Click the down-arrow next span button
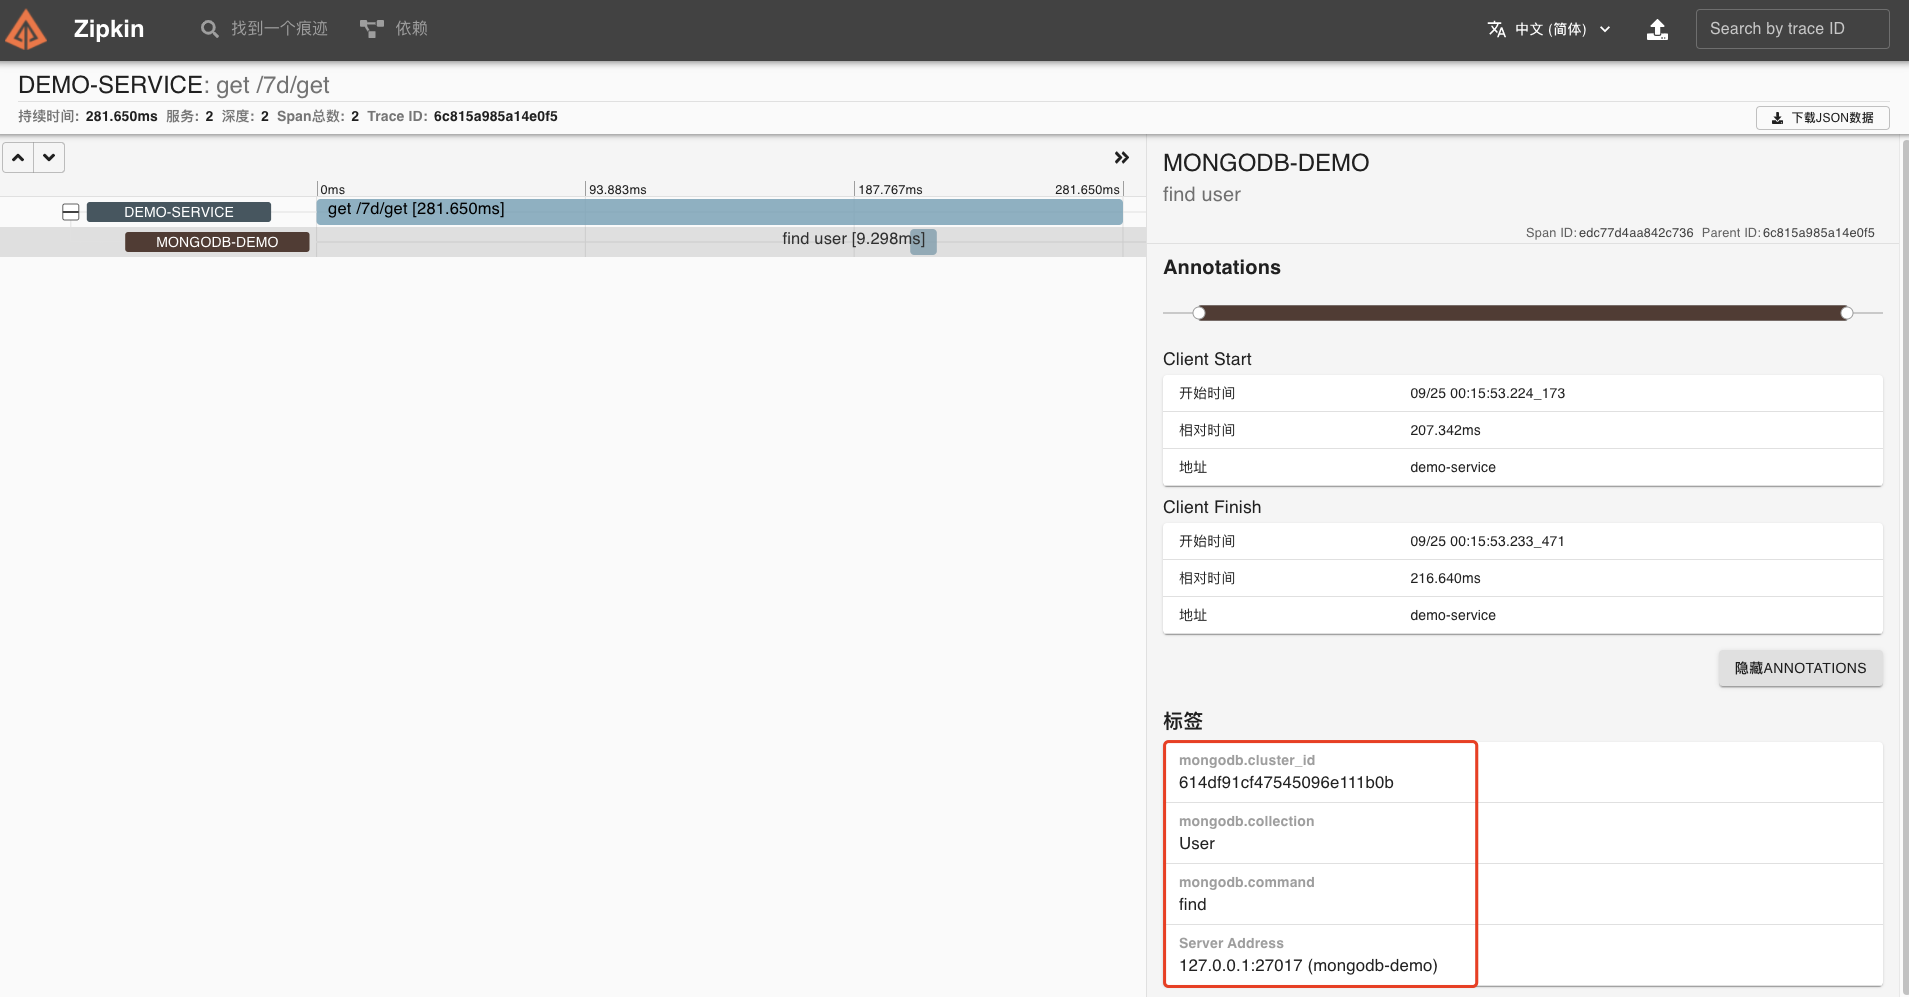Viewport: 1909px width, 997px height. click(49, 158)
